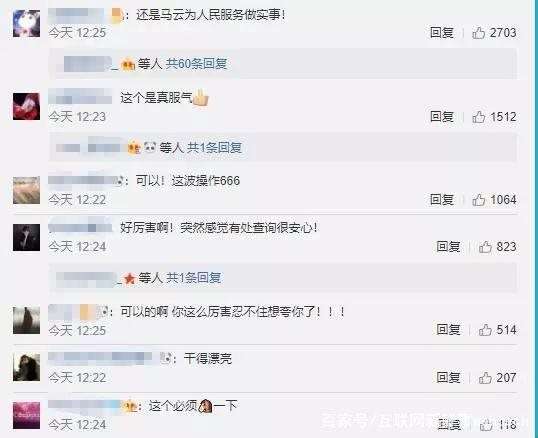Like the comment with 2703 likes

pyautogui.click(x=479, y=33)
